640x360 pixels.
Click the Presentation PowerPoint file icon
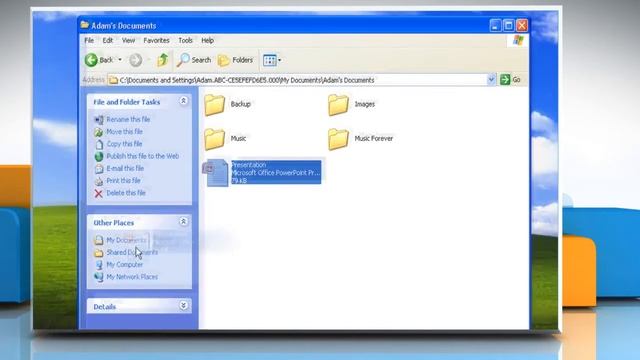tap(216, 173)
